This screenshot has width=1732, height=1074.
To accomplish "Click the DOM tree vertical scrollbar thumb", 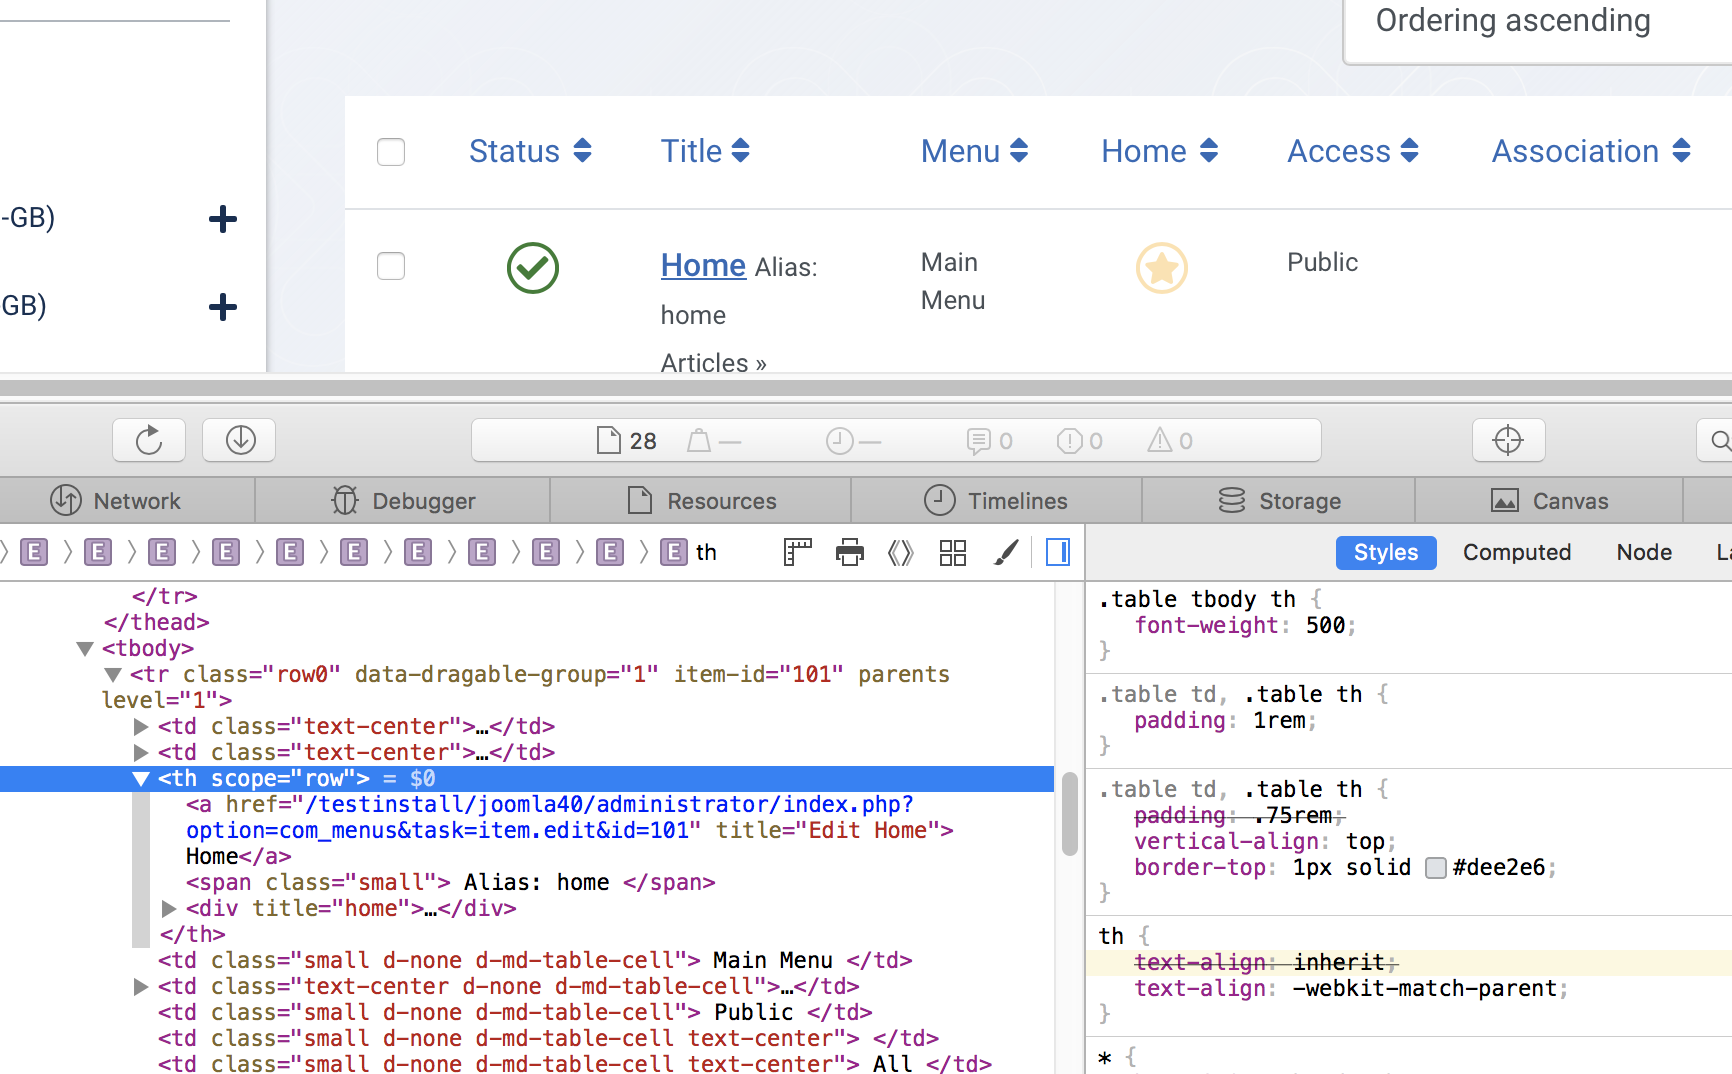I will point(1069,814).
